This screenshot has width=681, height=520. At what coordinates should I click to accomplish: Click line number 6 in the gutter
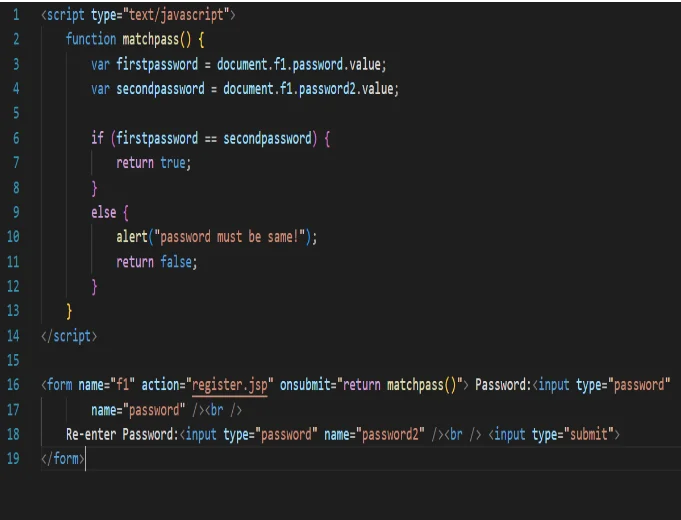pyautogui.click(x=16, y=139)
